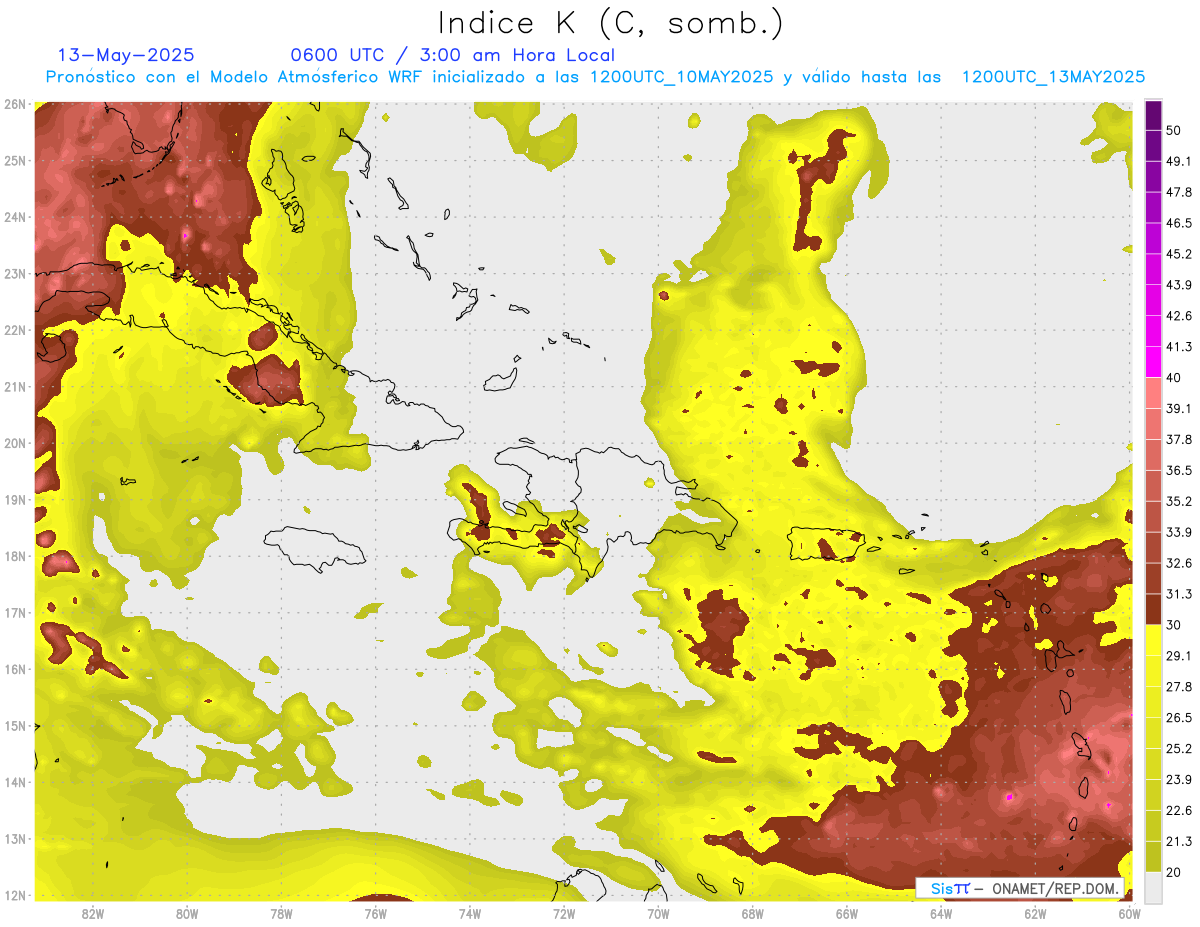Click "0600 UTC / 3:00 am Hora Local" text

click(x=452, y=55)
